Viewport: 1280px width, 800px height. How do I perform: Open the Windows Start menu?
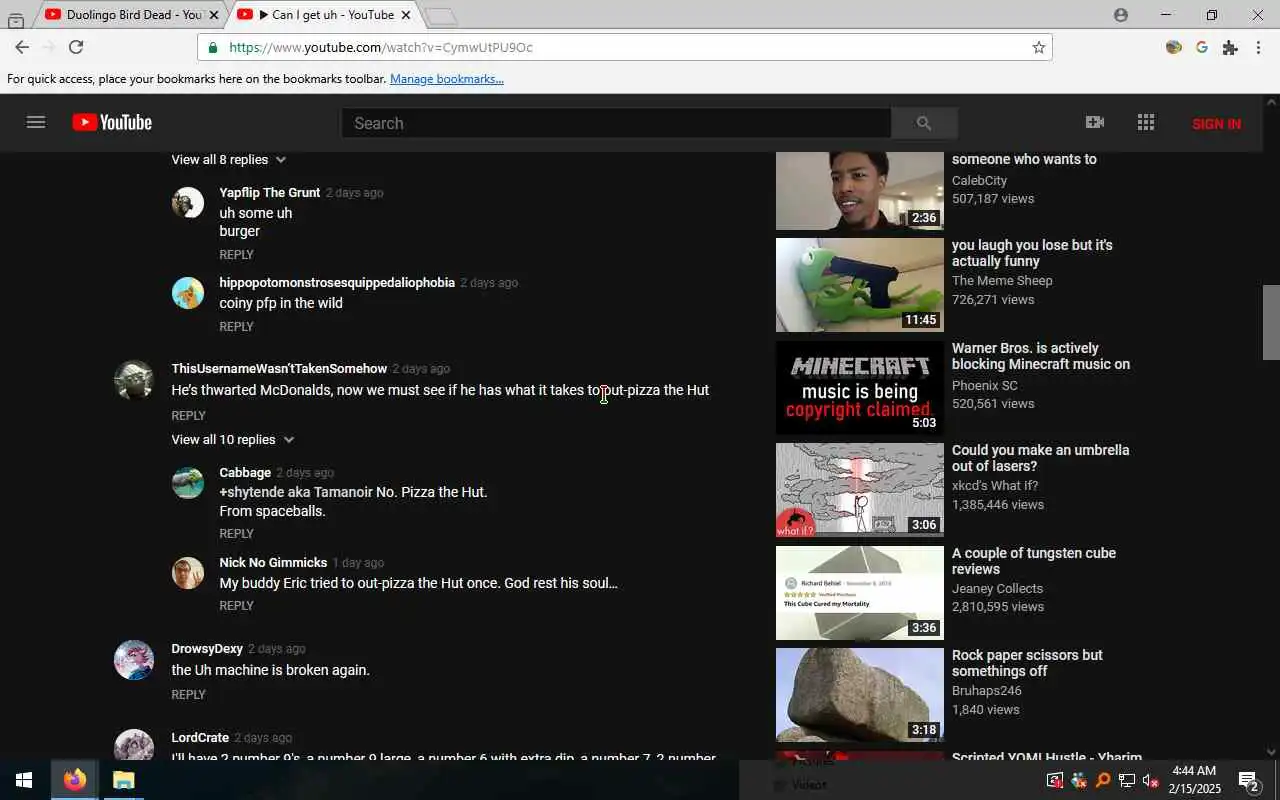point(24,780)
